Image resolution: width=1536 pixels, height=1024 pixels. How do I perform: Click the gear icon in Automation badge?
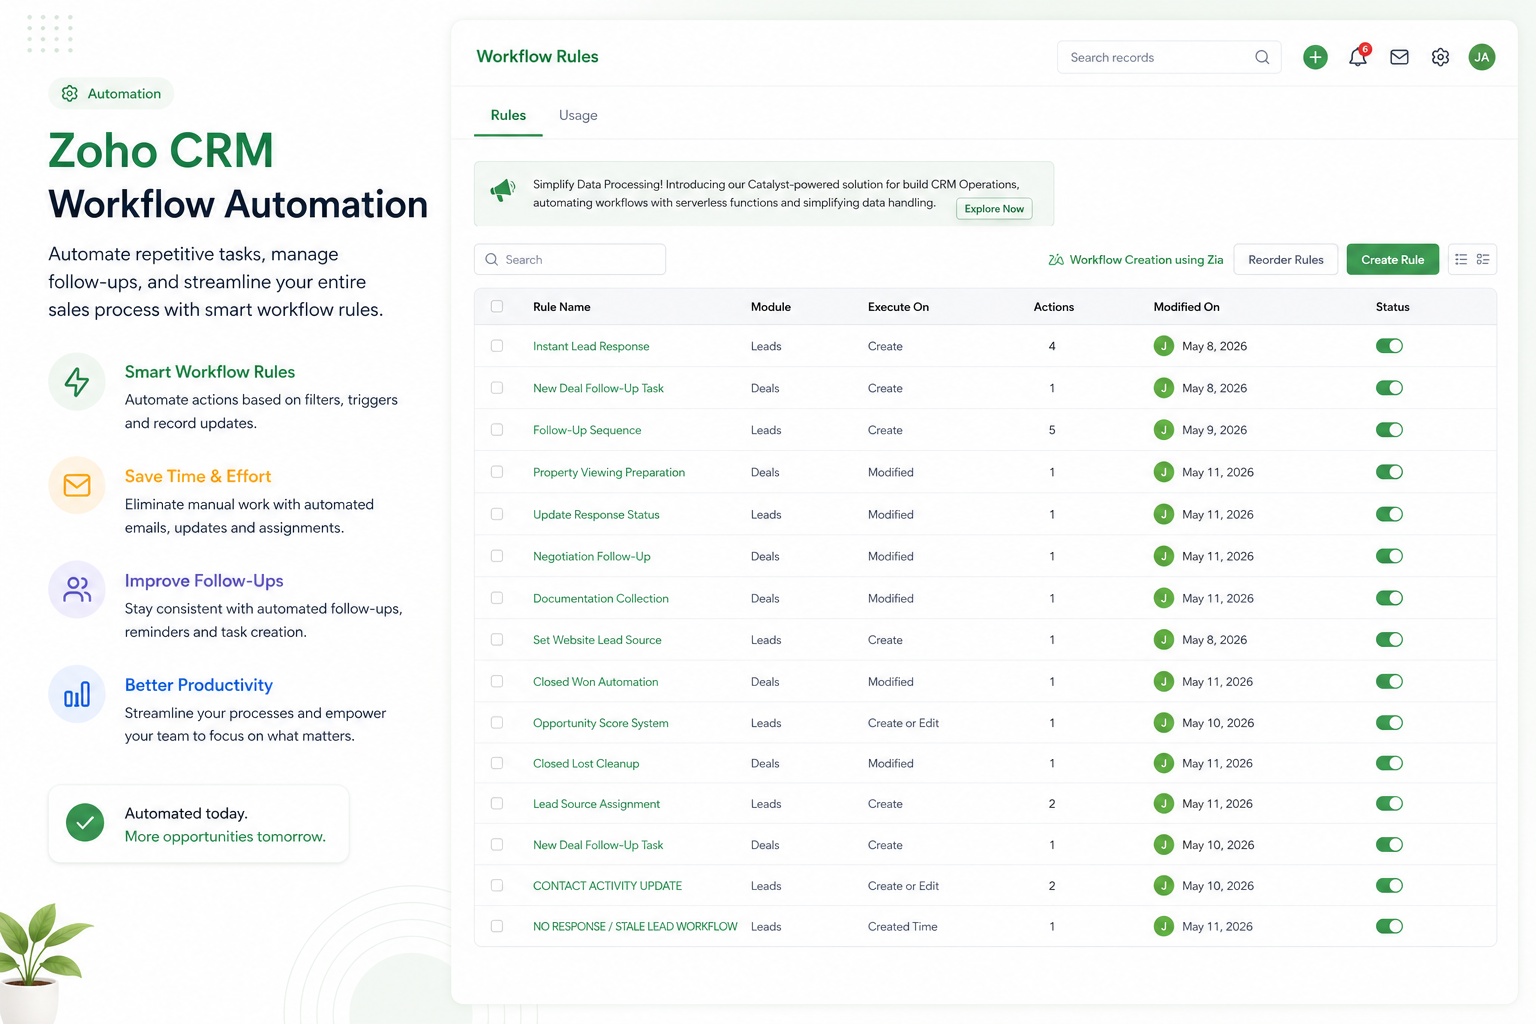70,93
